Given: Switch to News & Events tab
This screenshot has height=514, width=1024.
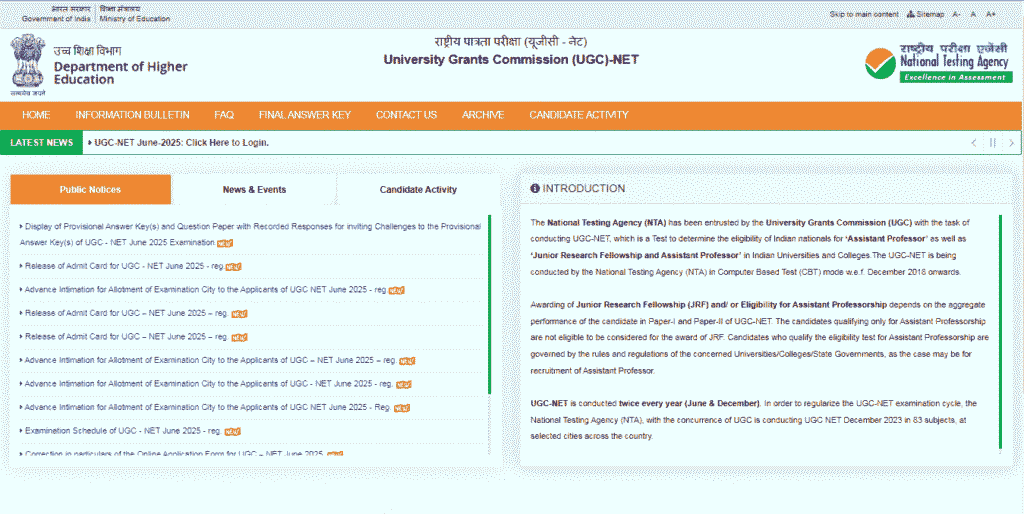Looking at the screenshot, I should click(254, 189).
